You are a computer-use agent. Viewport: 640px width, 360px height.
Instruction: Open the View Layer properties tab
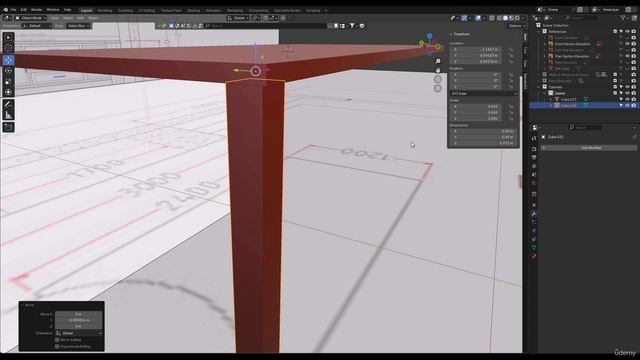(x=534, y=166)
